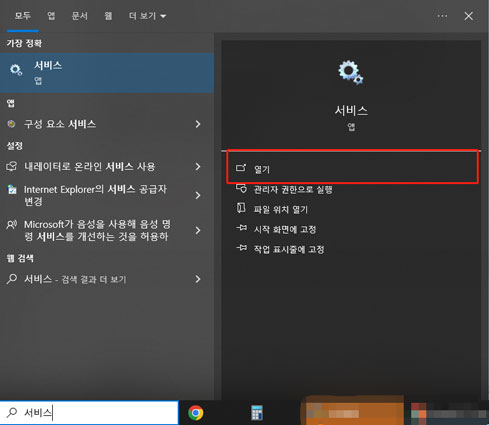Click the 구성 요소 서비스 icon

point(11,124)
